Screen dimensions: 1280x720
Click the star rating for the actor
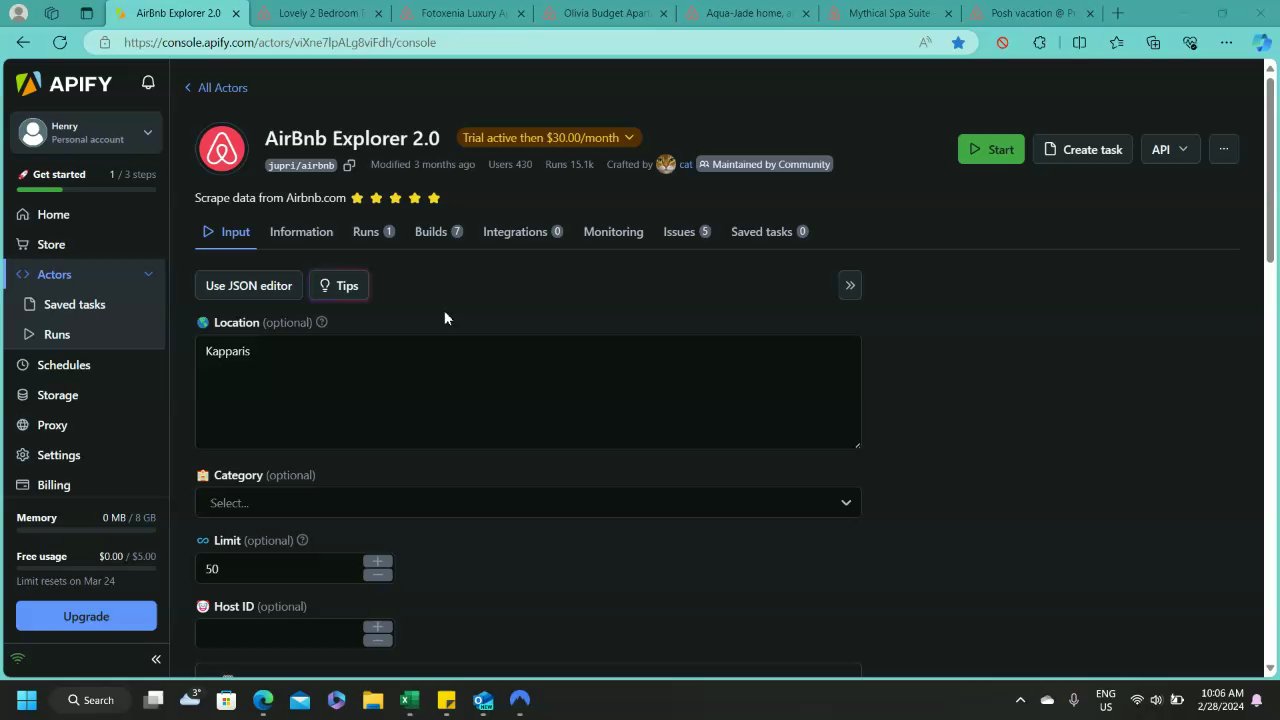[395, 198]
